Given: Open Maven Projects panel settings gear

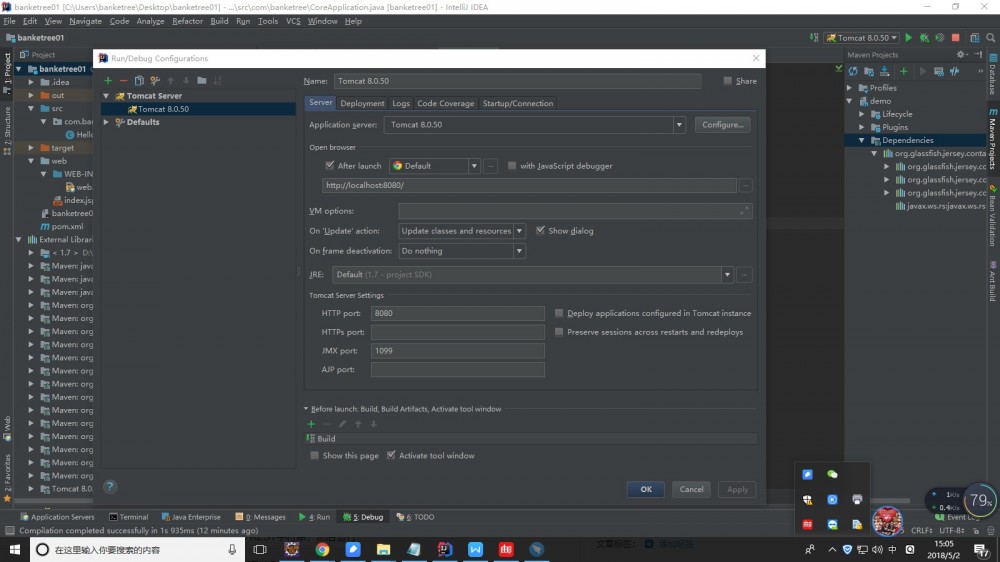Looking at the screenshot, I should coord(961,55).
